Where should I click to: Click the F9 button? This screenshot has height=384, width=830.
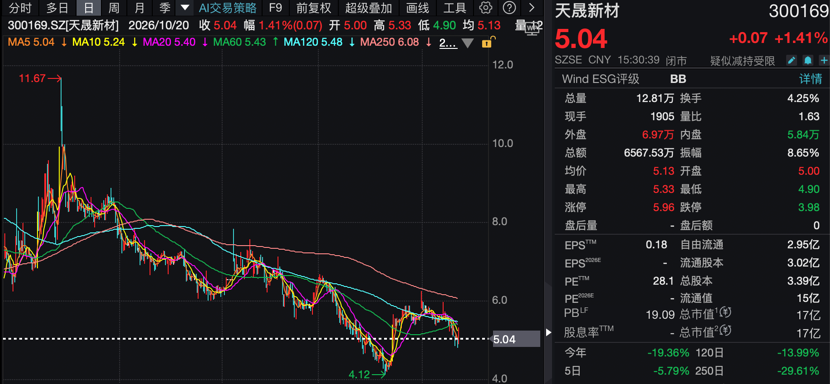point(275,7)
